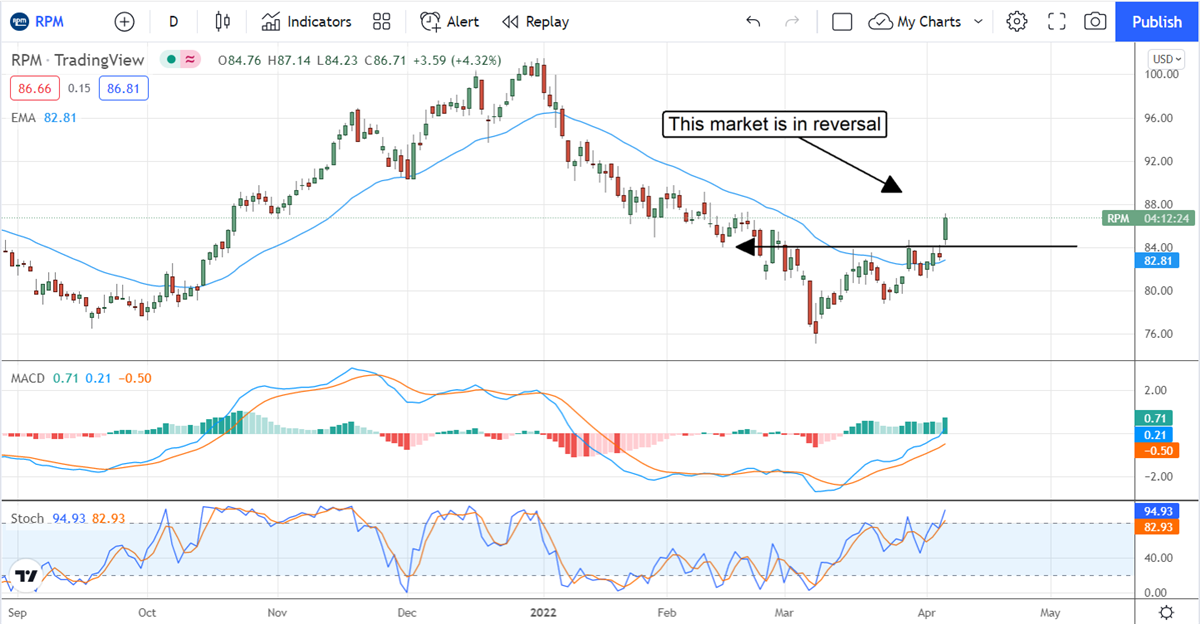Image resolution: width=1200 pixels, height=624 pixels.
Task: Open chart settings gear
Action: (1017, 21)
